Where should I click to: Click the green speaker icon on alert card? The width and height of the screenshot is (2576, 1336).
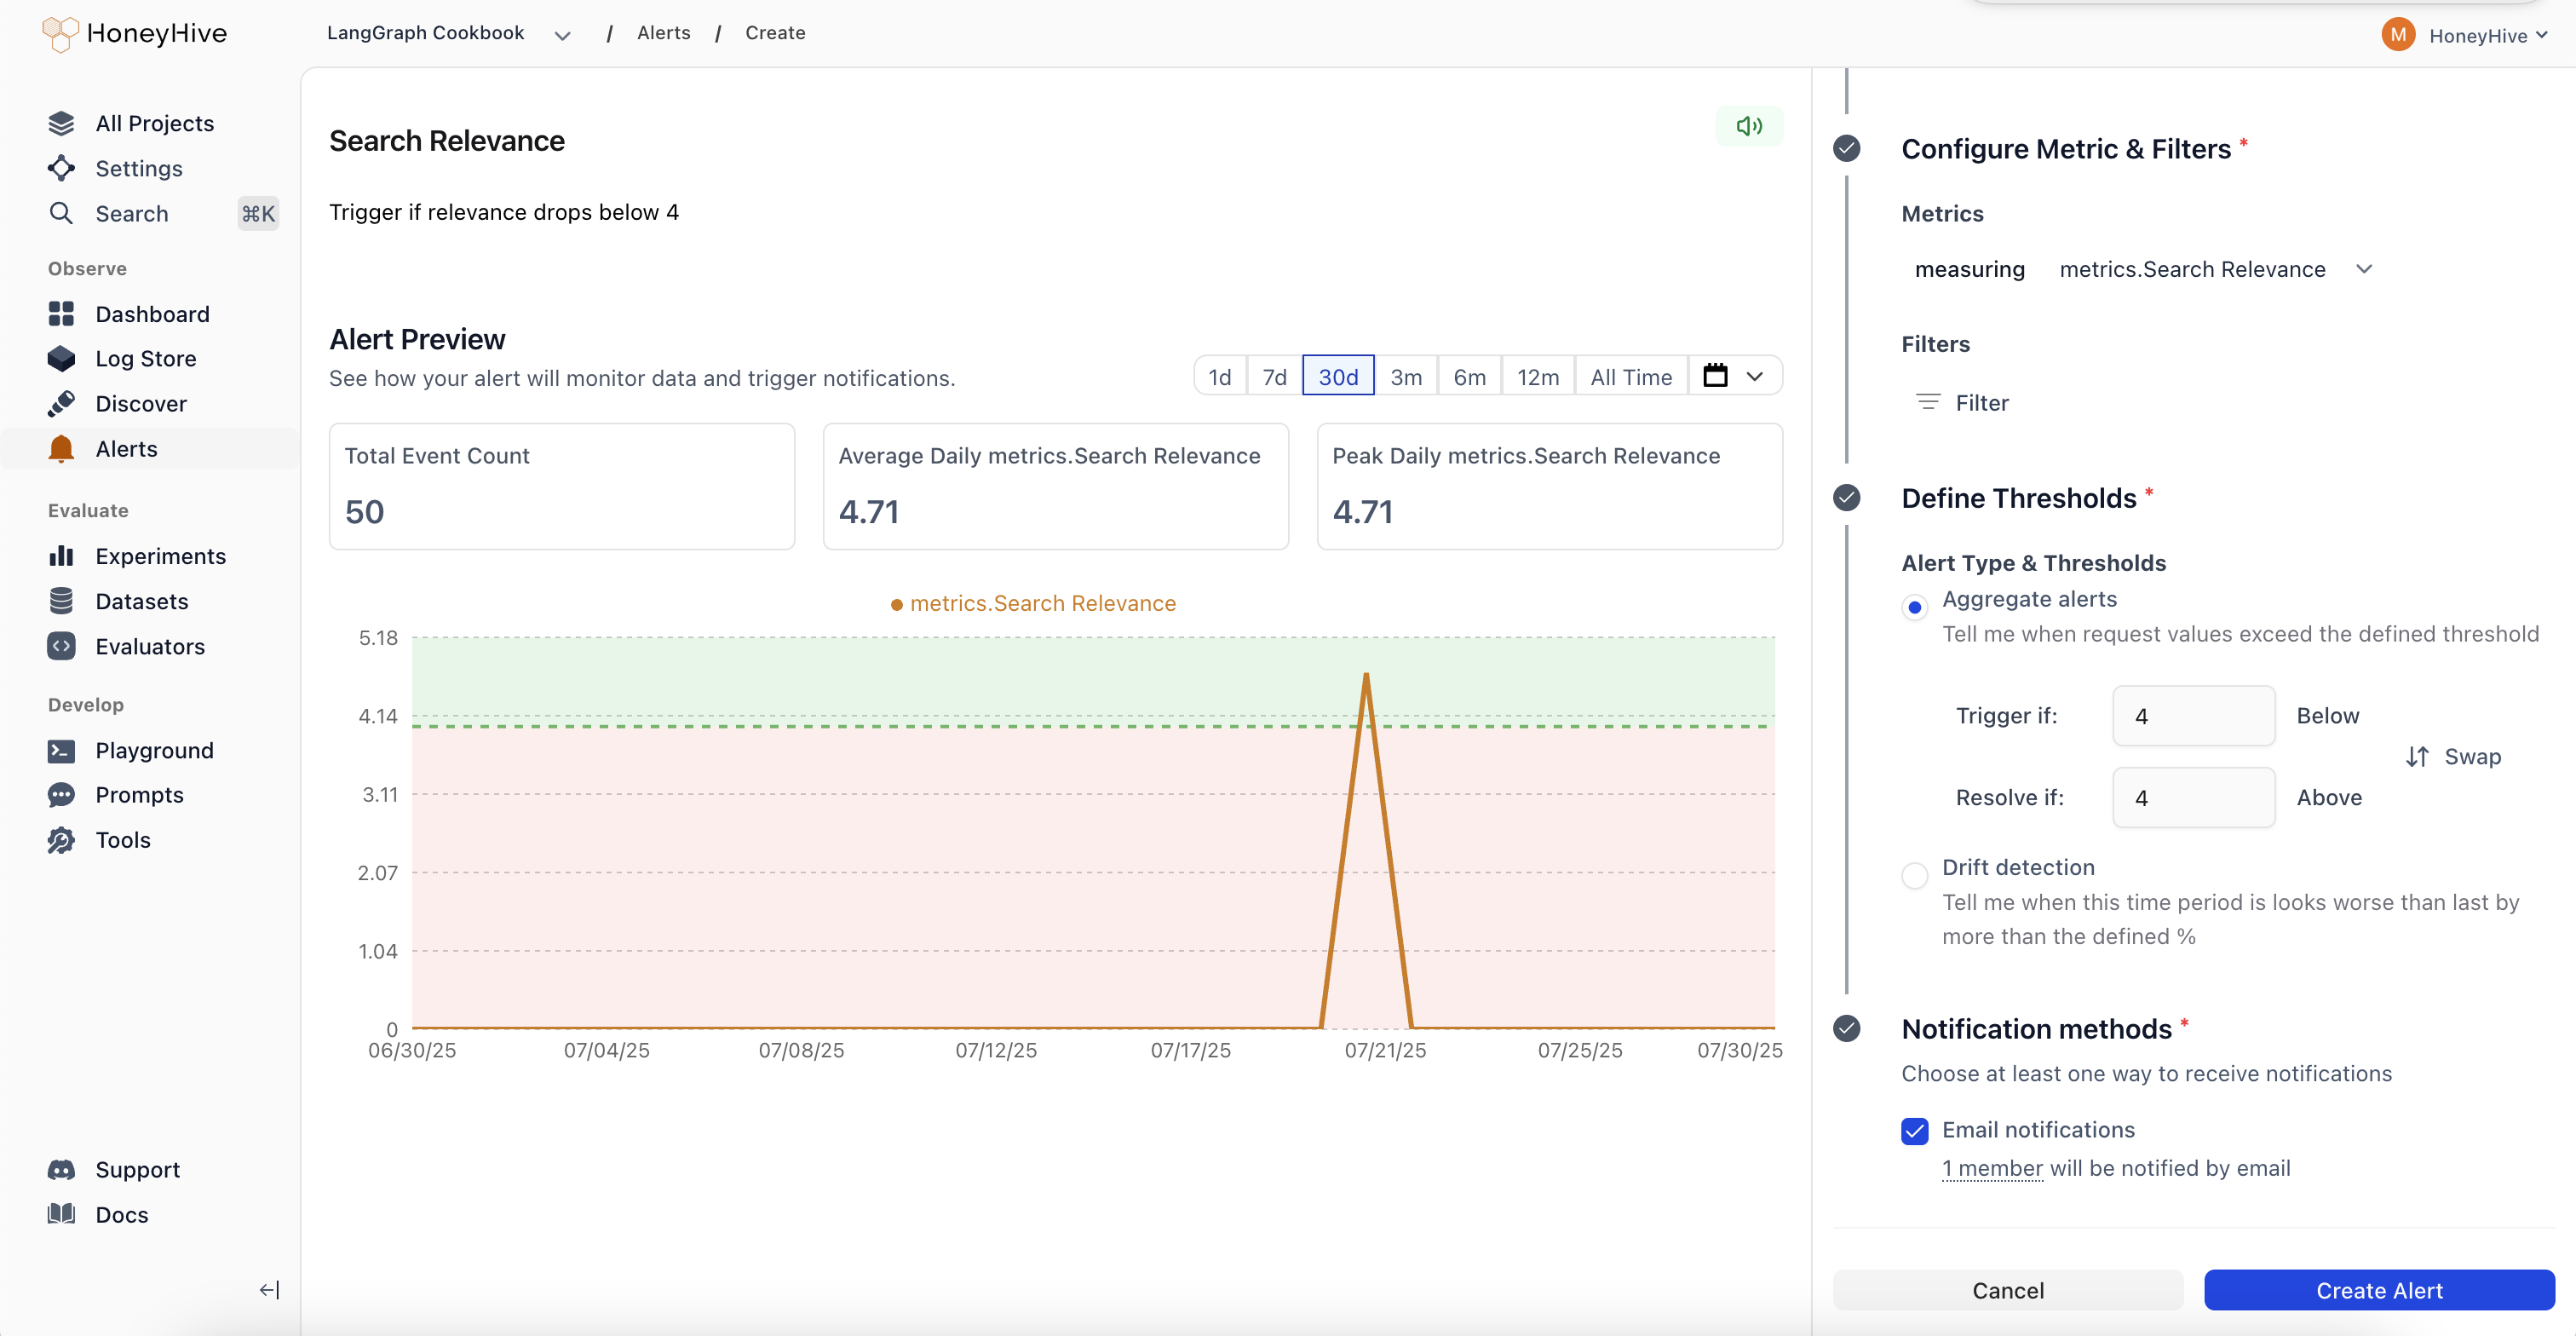[x=1748, y=126]
